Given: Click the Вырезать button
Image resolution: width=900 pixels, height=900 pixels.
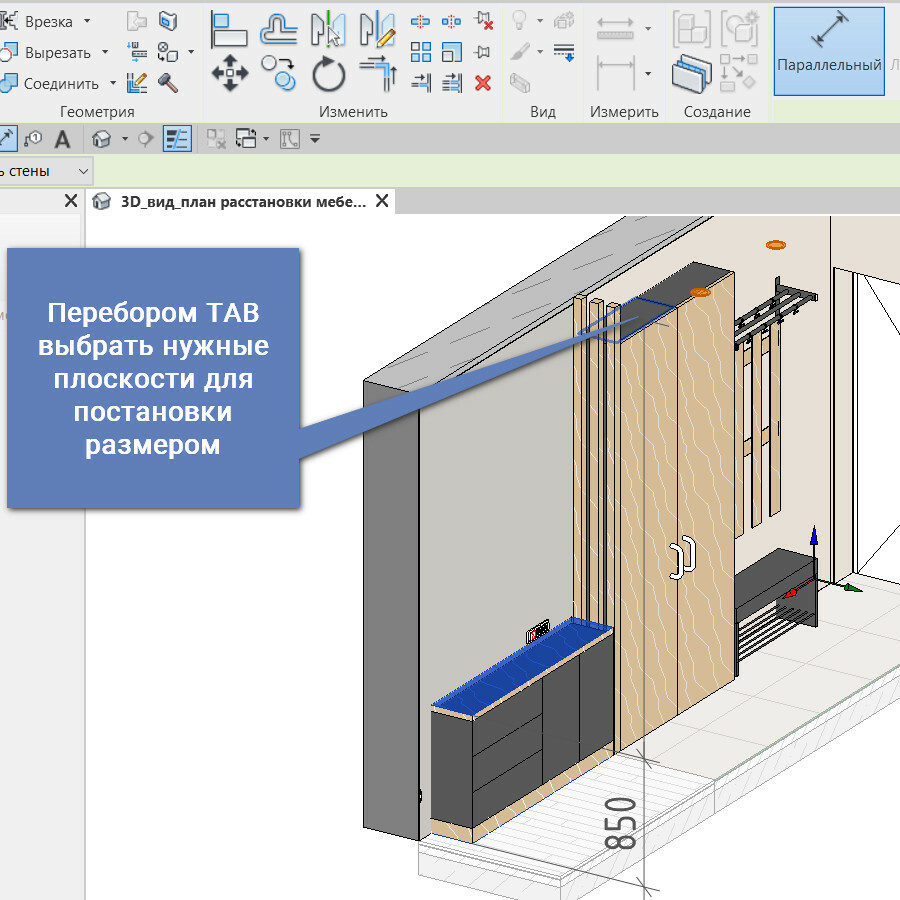Looking at the screenshot, I should tap(46, 53).
